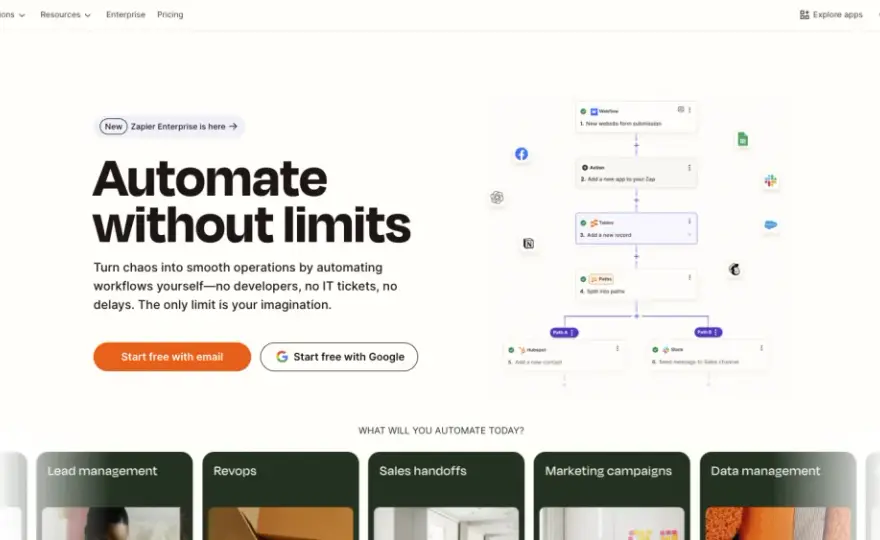Click the Webflow logo in step 1
Screen dimensions: 880x540
pyautogui.click(x=594, y=111)
